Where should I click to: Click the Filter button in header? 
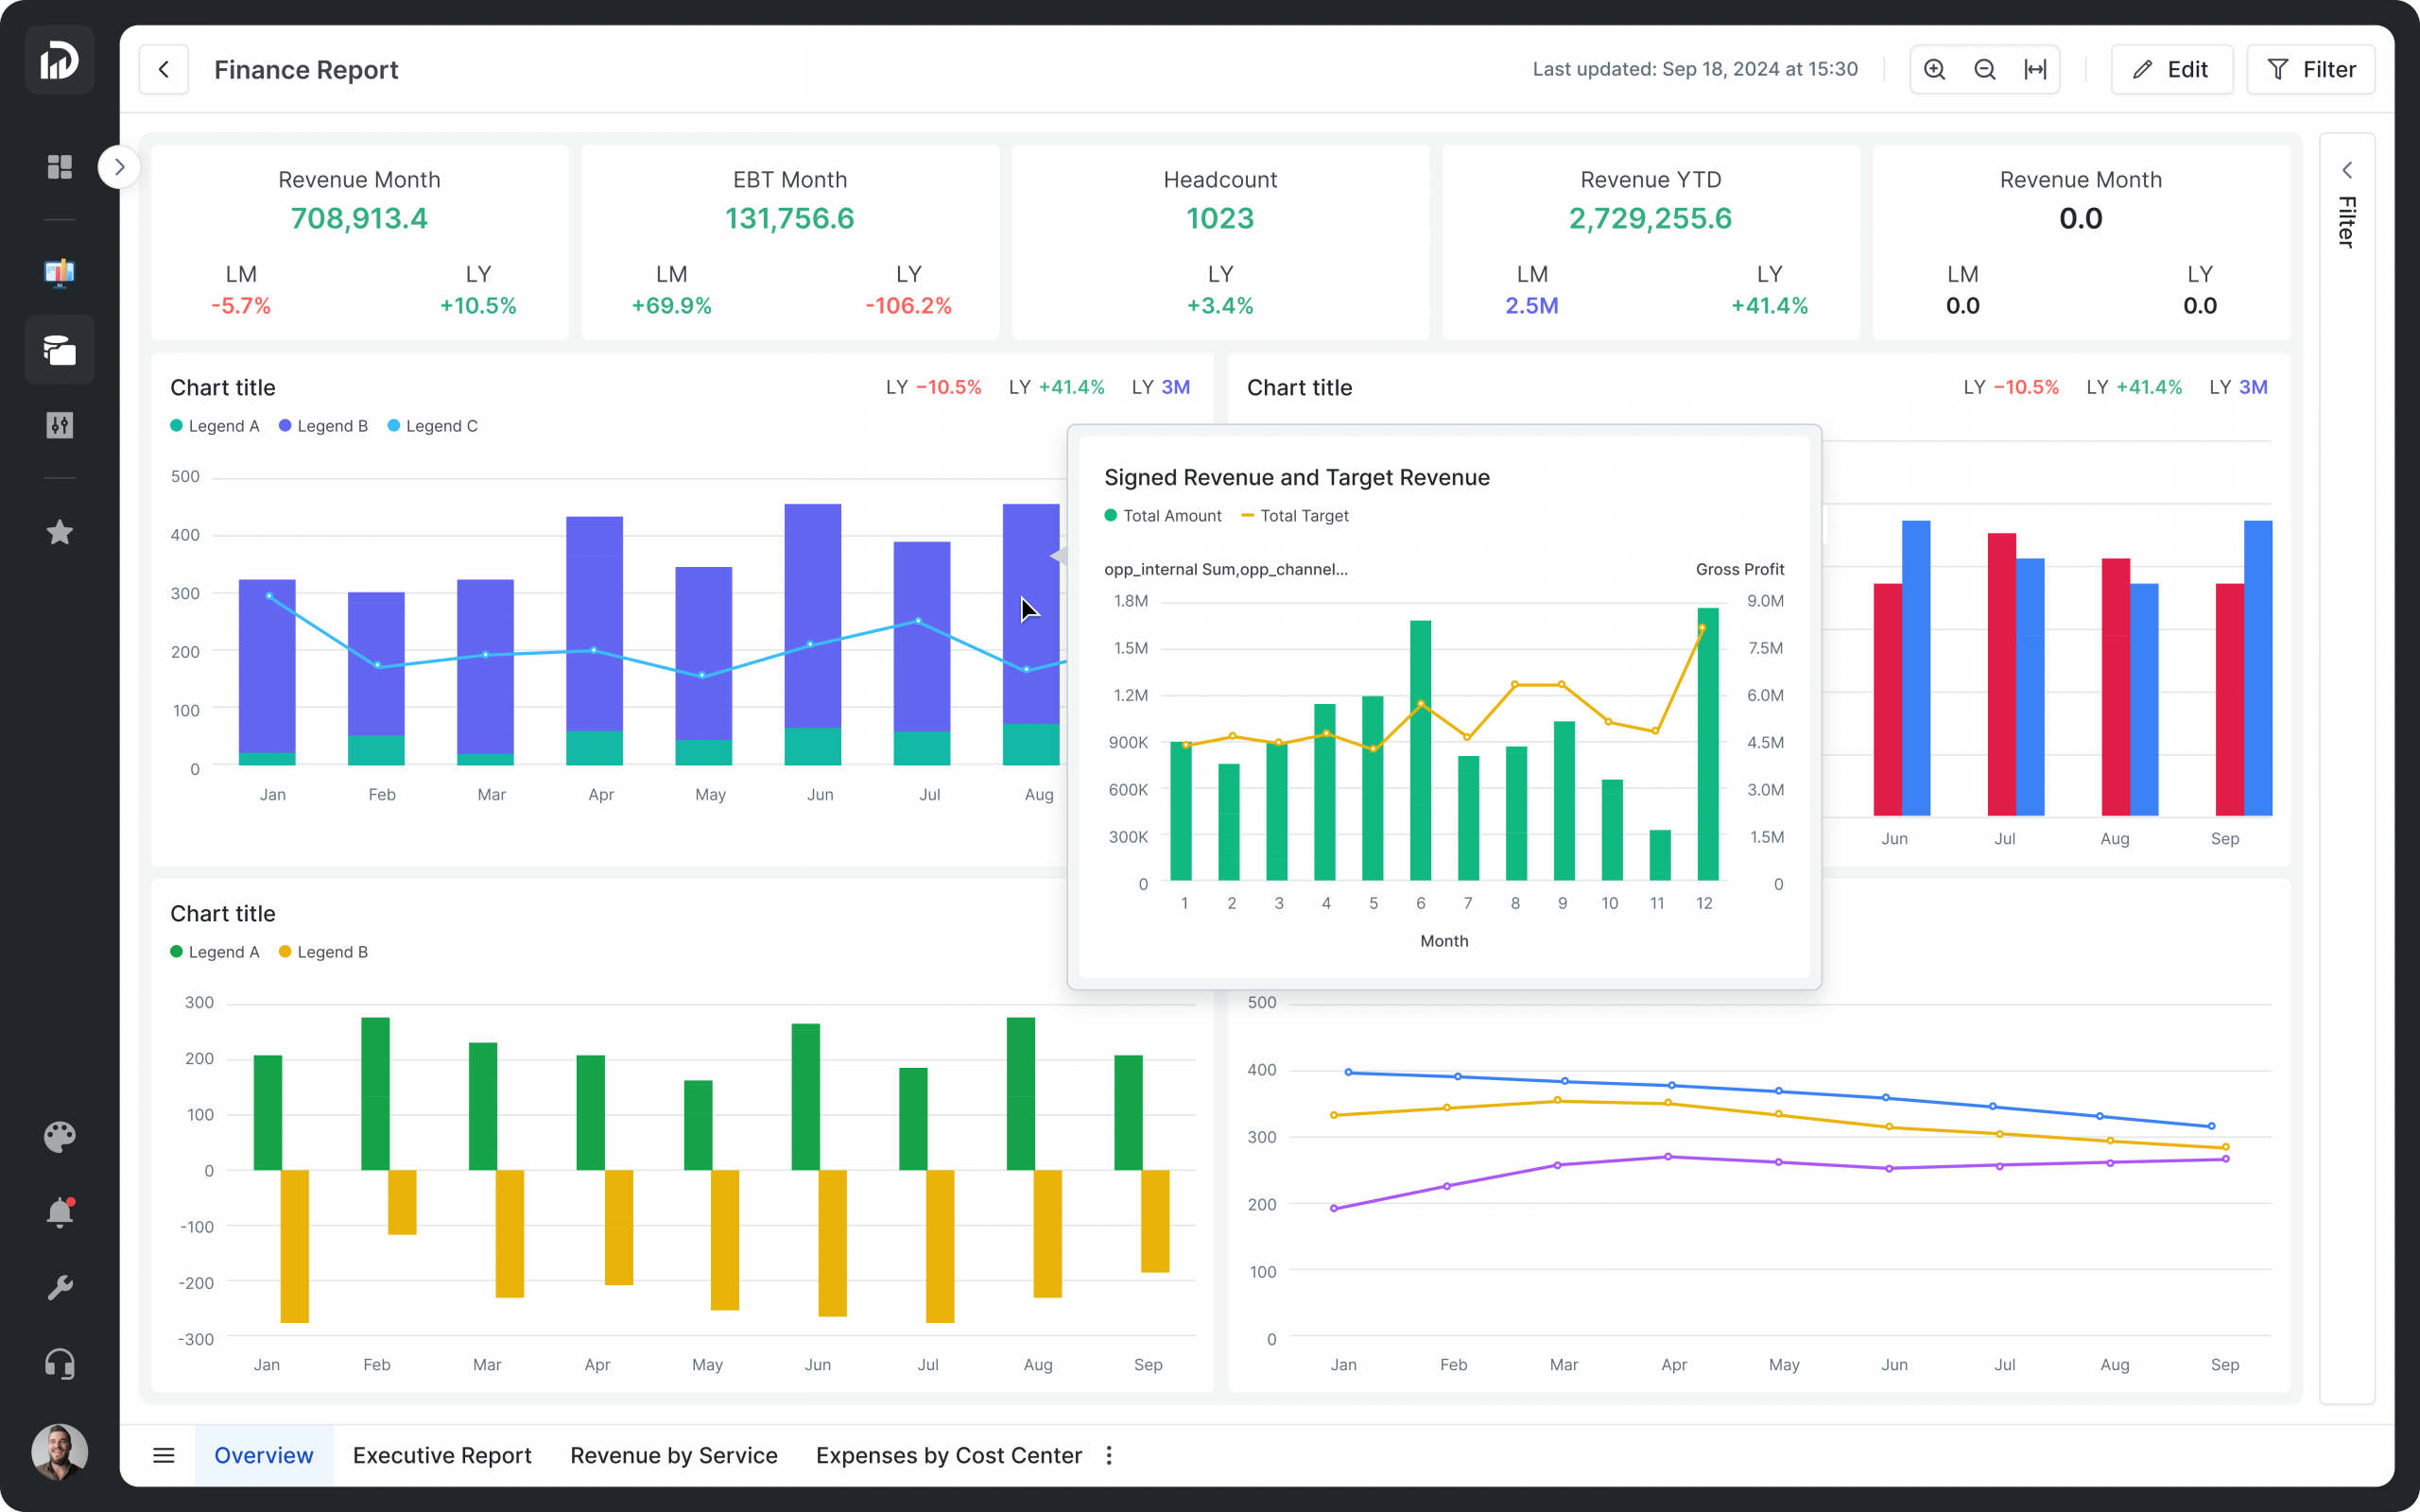point(2311,69)
